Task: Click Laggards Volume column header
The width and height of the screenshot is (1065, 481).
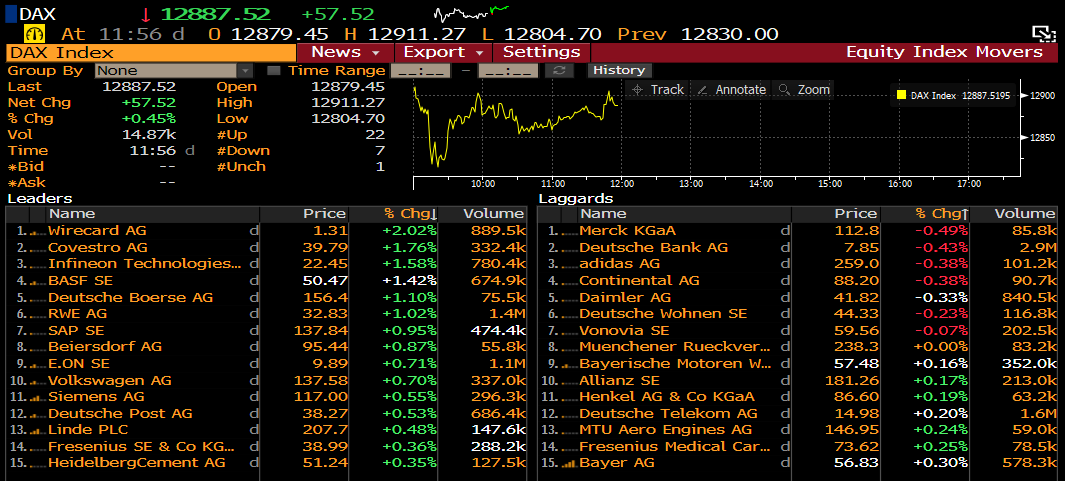Action: pos(1015,214)
